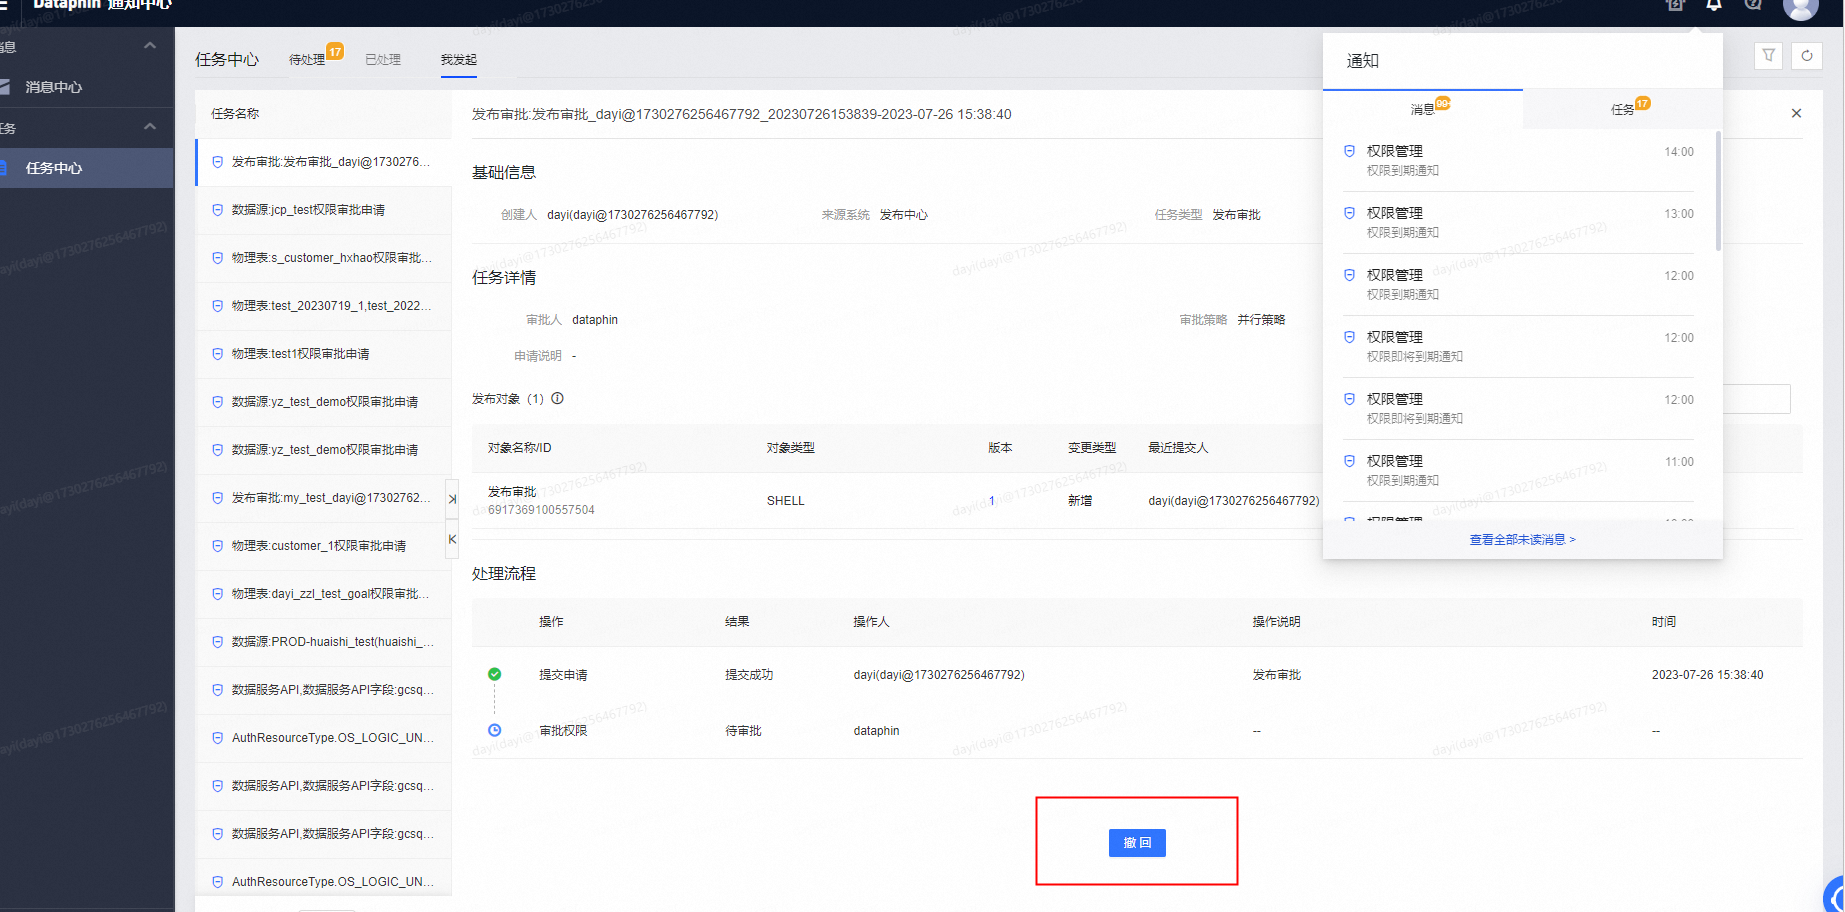Click the K collapse handle on task list edge
This screenshot has width=1845, height=912.
click(452, 539)
